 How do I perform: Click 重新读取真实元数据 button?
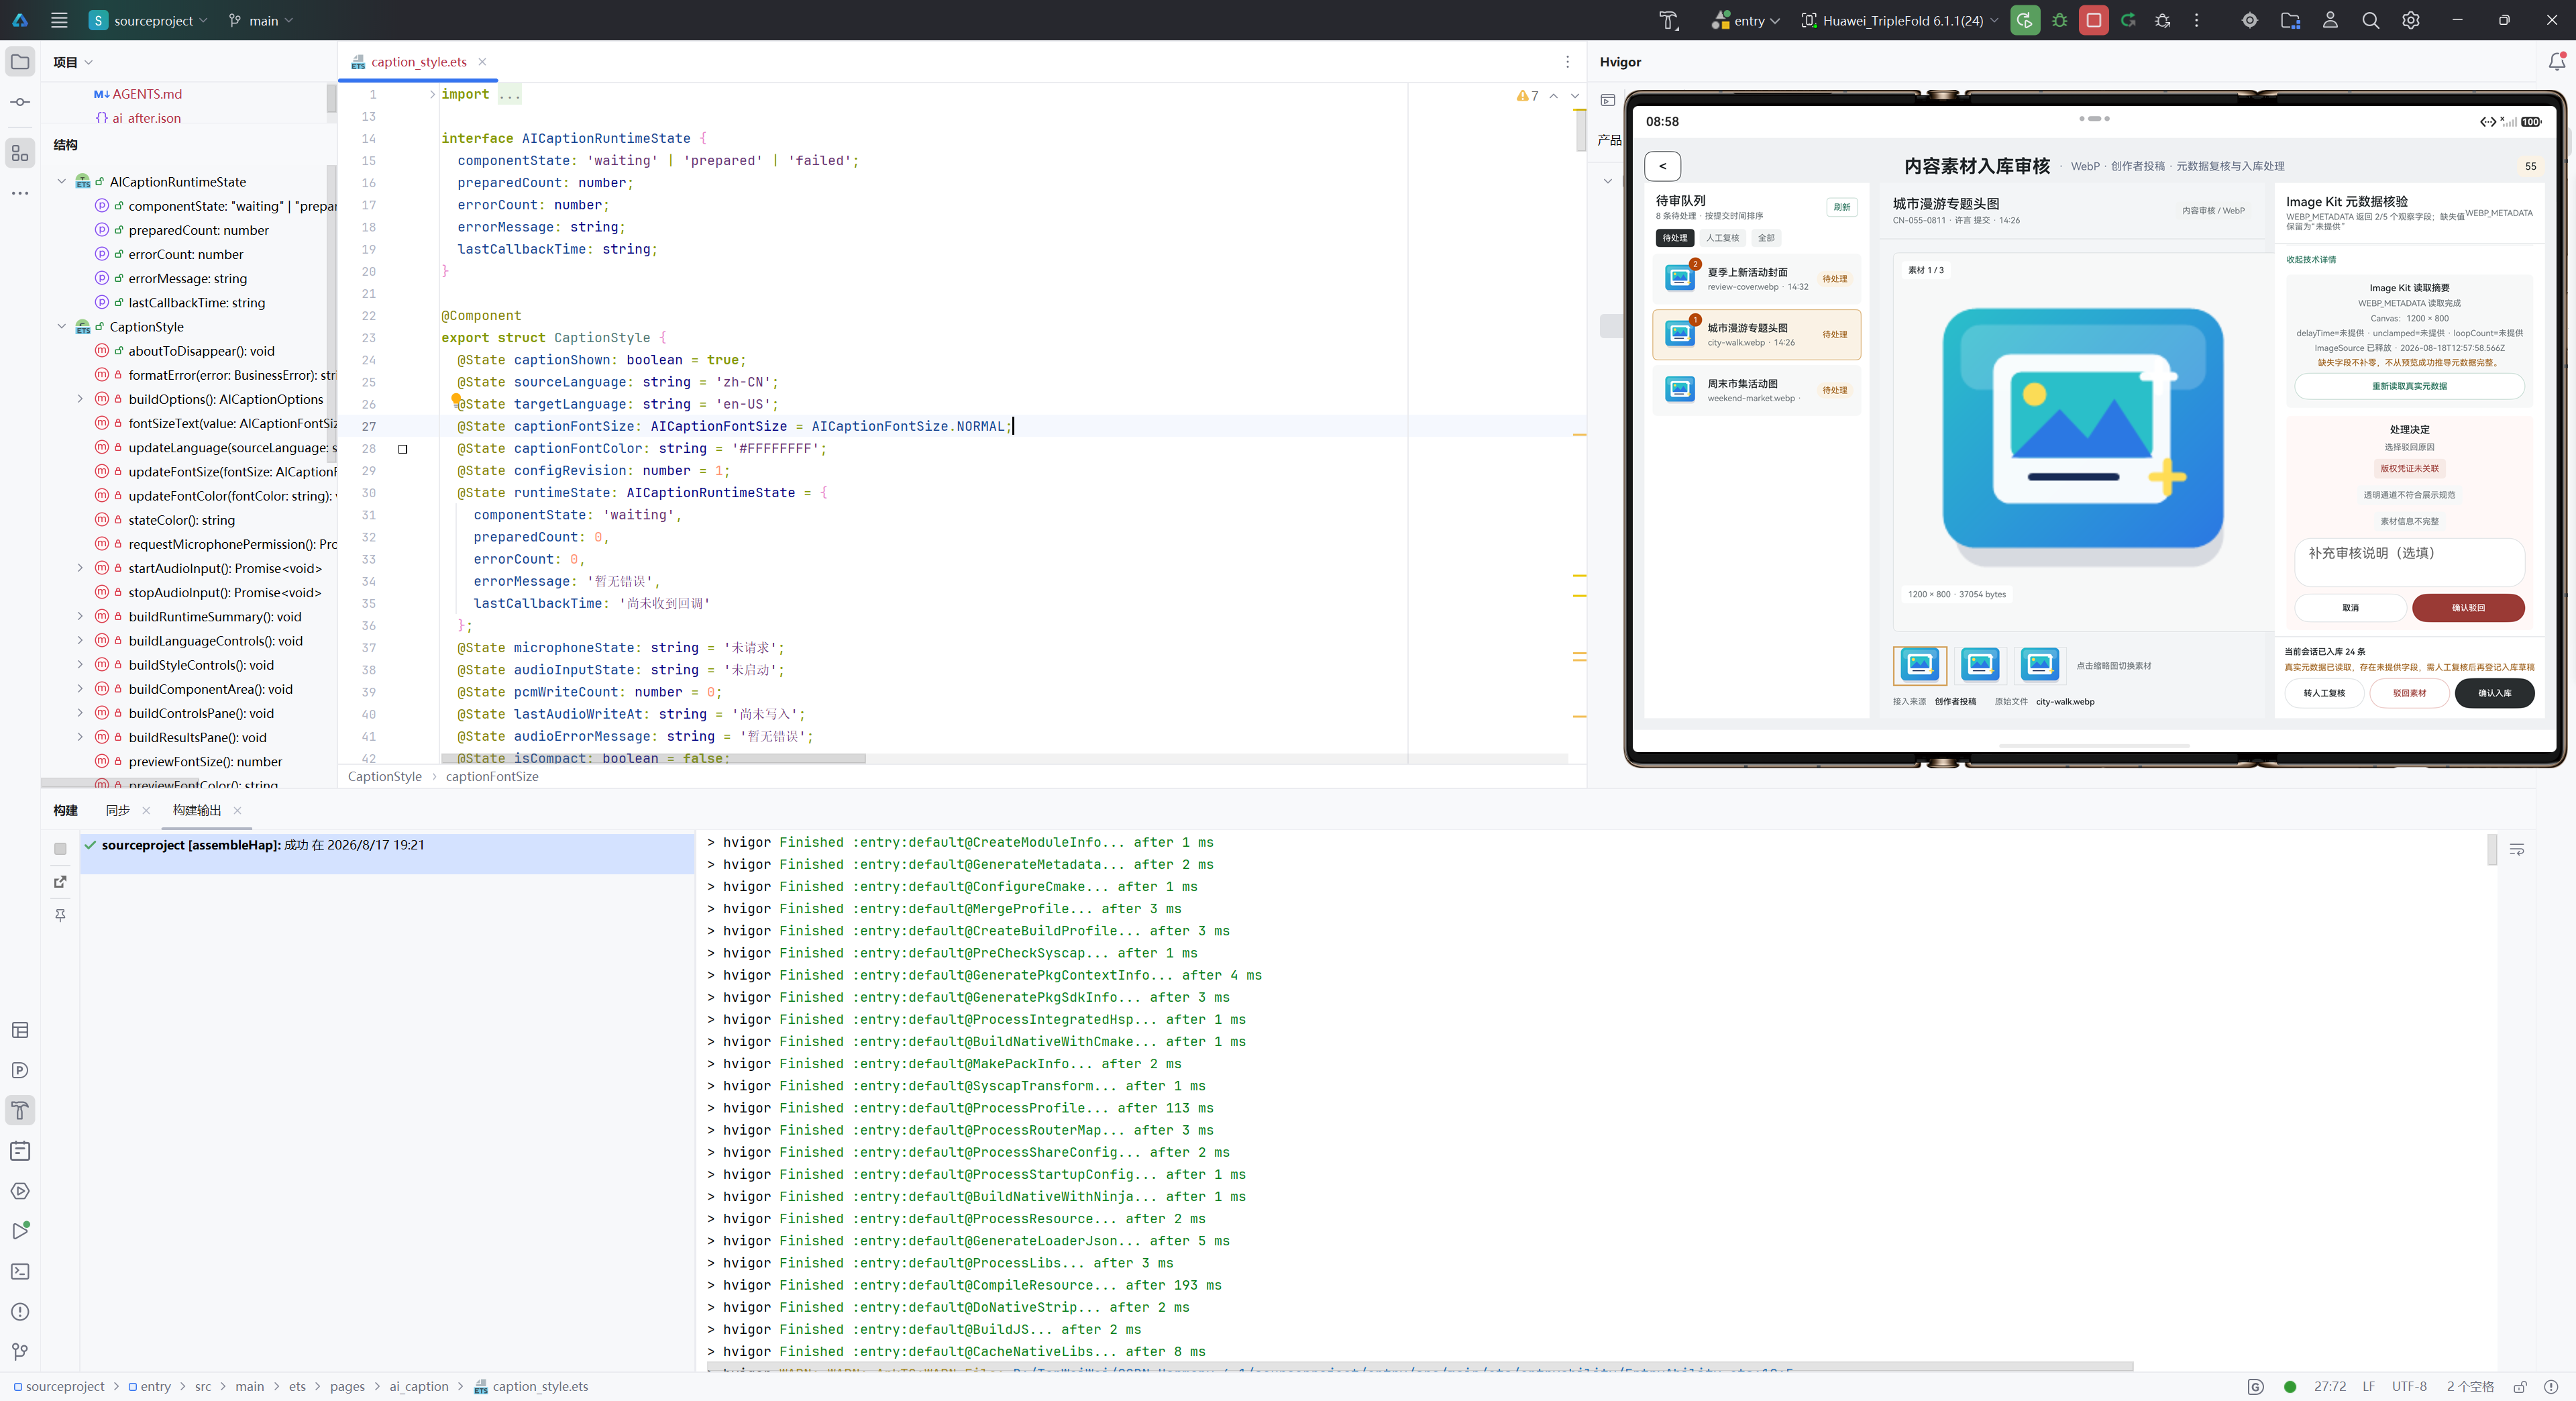pos(2409,386)
